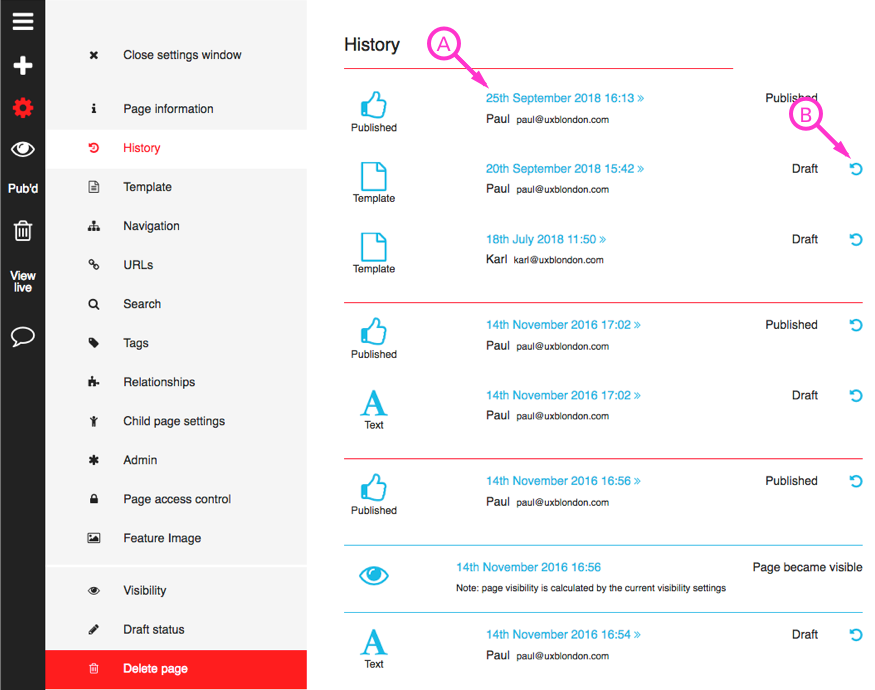Open Page access control settings

[176, 499]
